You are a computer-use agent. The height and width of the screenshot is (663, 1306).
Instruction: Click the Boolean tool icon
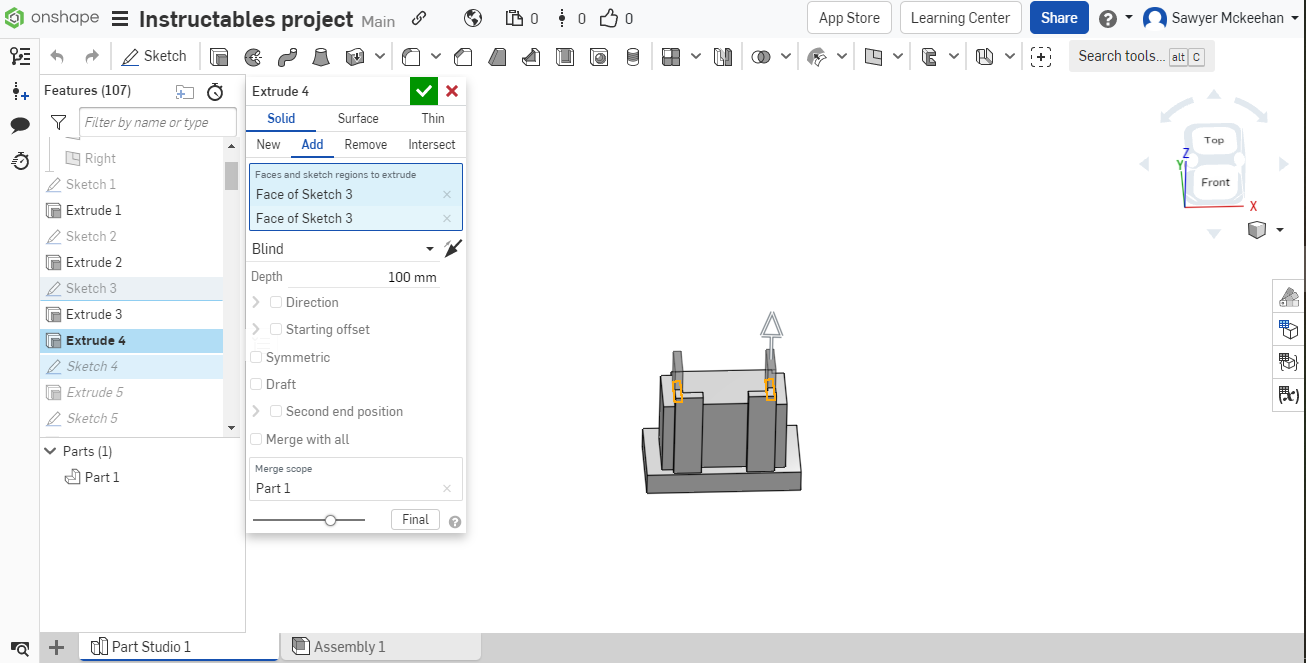(x=761, y=57)
